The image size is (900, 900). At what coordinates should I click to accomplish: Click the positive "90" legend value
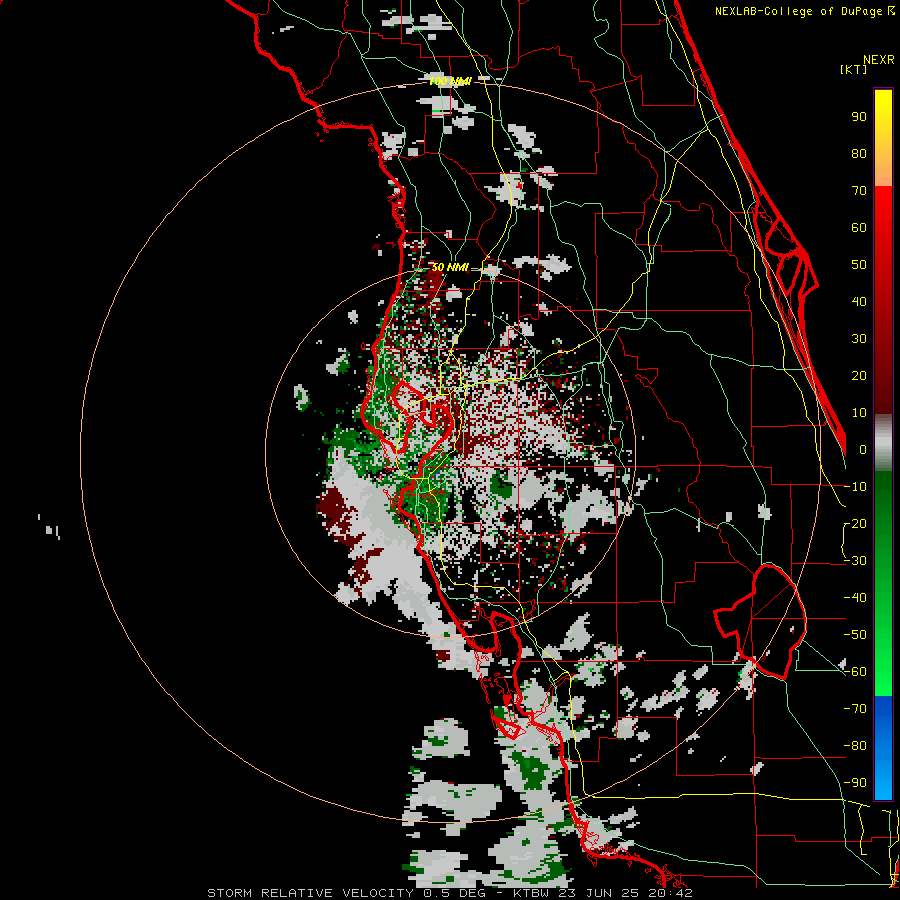pos(859,117)
